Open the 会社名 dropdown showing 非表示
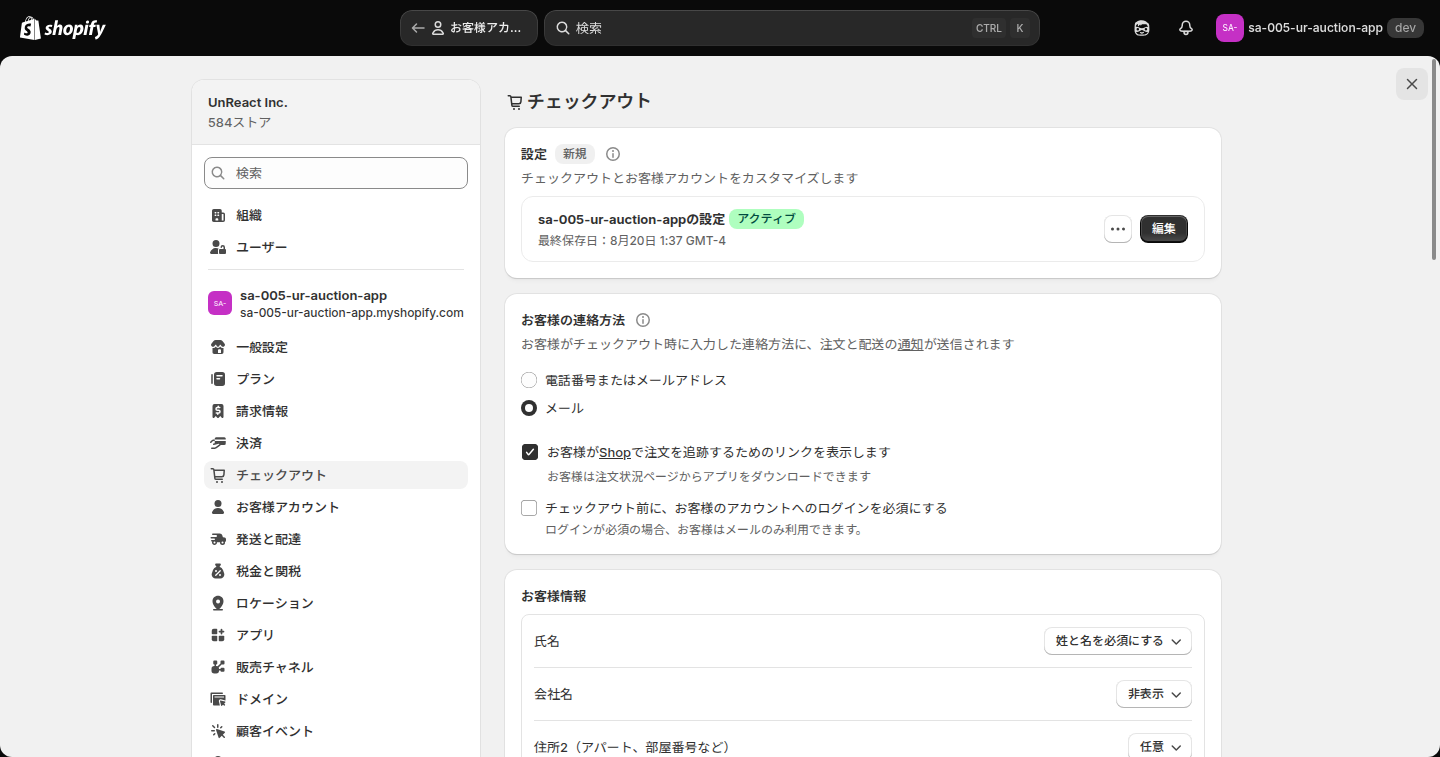The height and width of the screenshot is (757, 1440). coord(1154,694)
